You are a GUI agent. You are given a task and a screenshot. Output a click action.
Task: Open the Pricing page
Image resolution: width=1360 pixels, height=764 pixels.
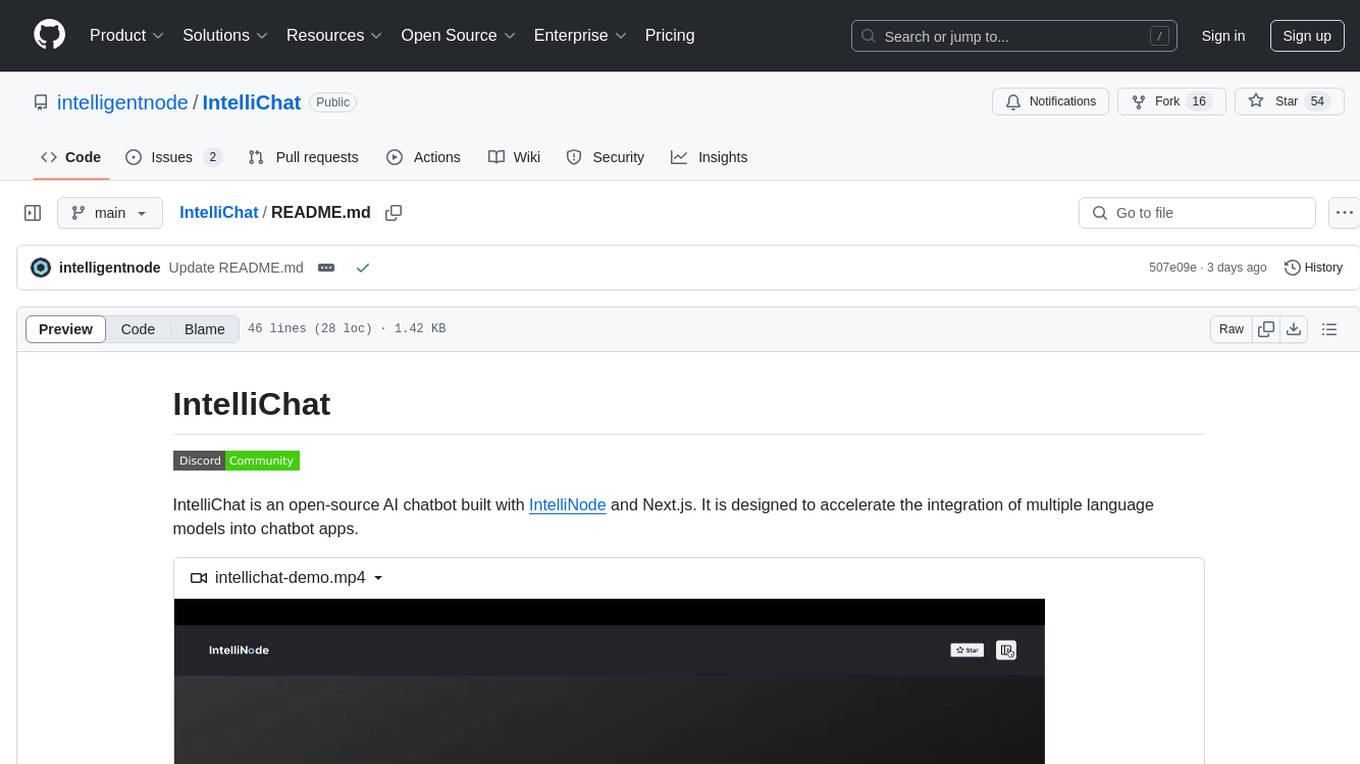pos(670,35)
